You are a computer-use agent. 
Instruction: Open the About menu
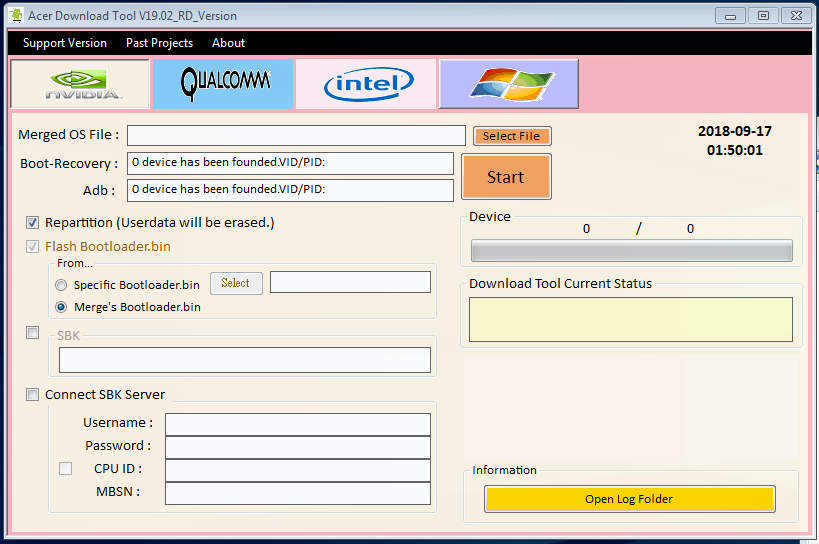pyautogui.click(x=228, y=43)
